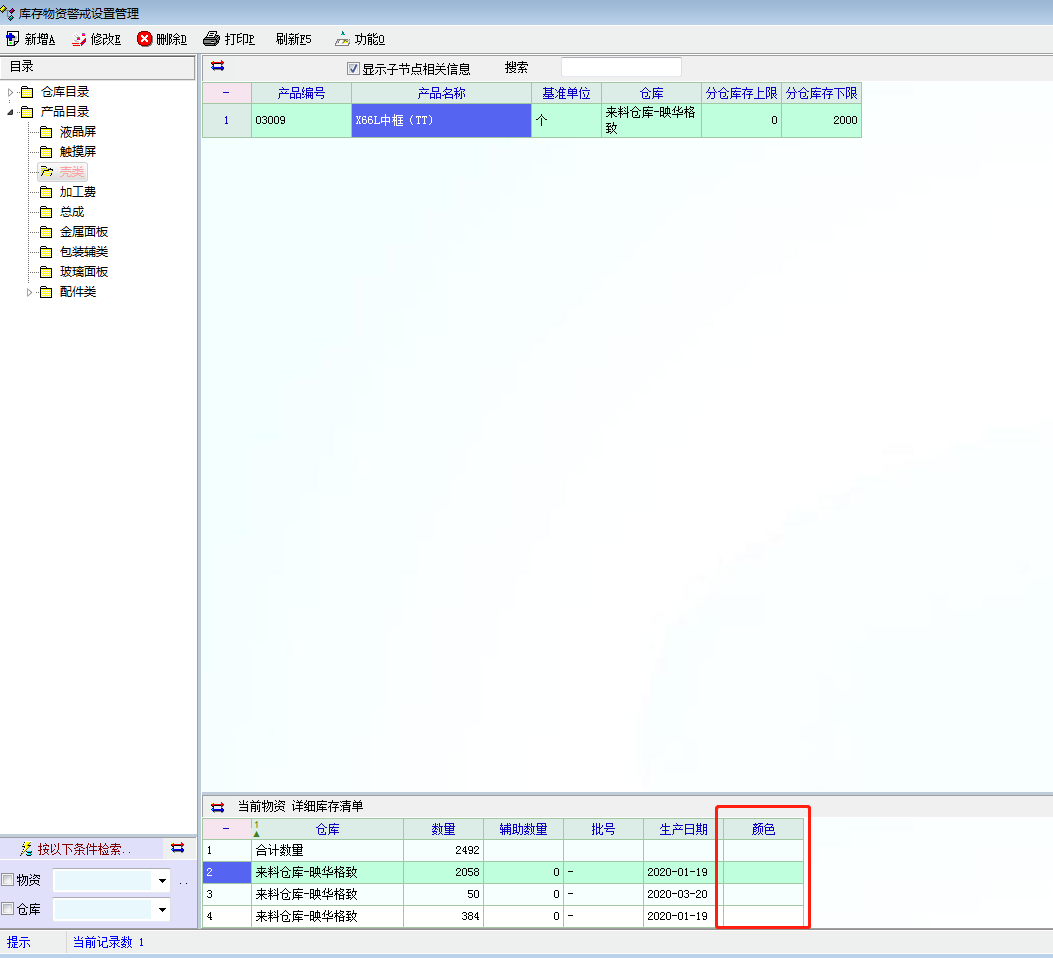Open the 功能 (Function) toolbar icon

(x=342, y=39)
